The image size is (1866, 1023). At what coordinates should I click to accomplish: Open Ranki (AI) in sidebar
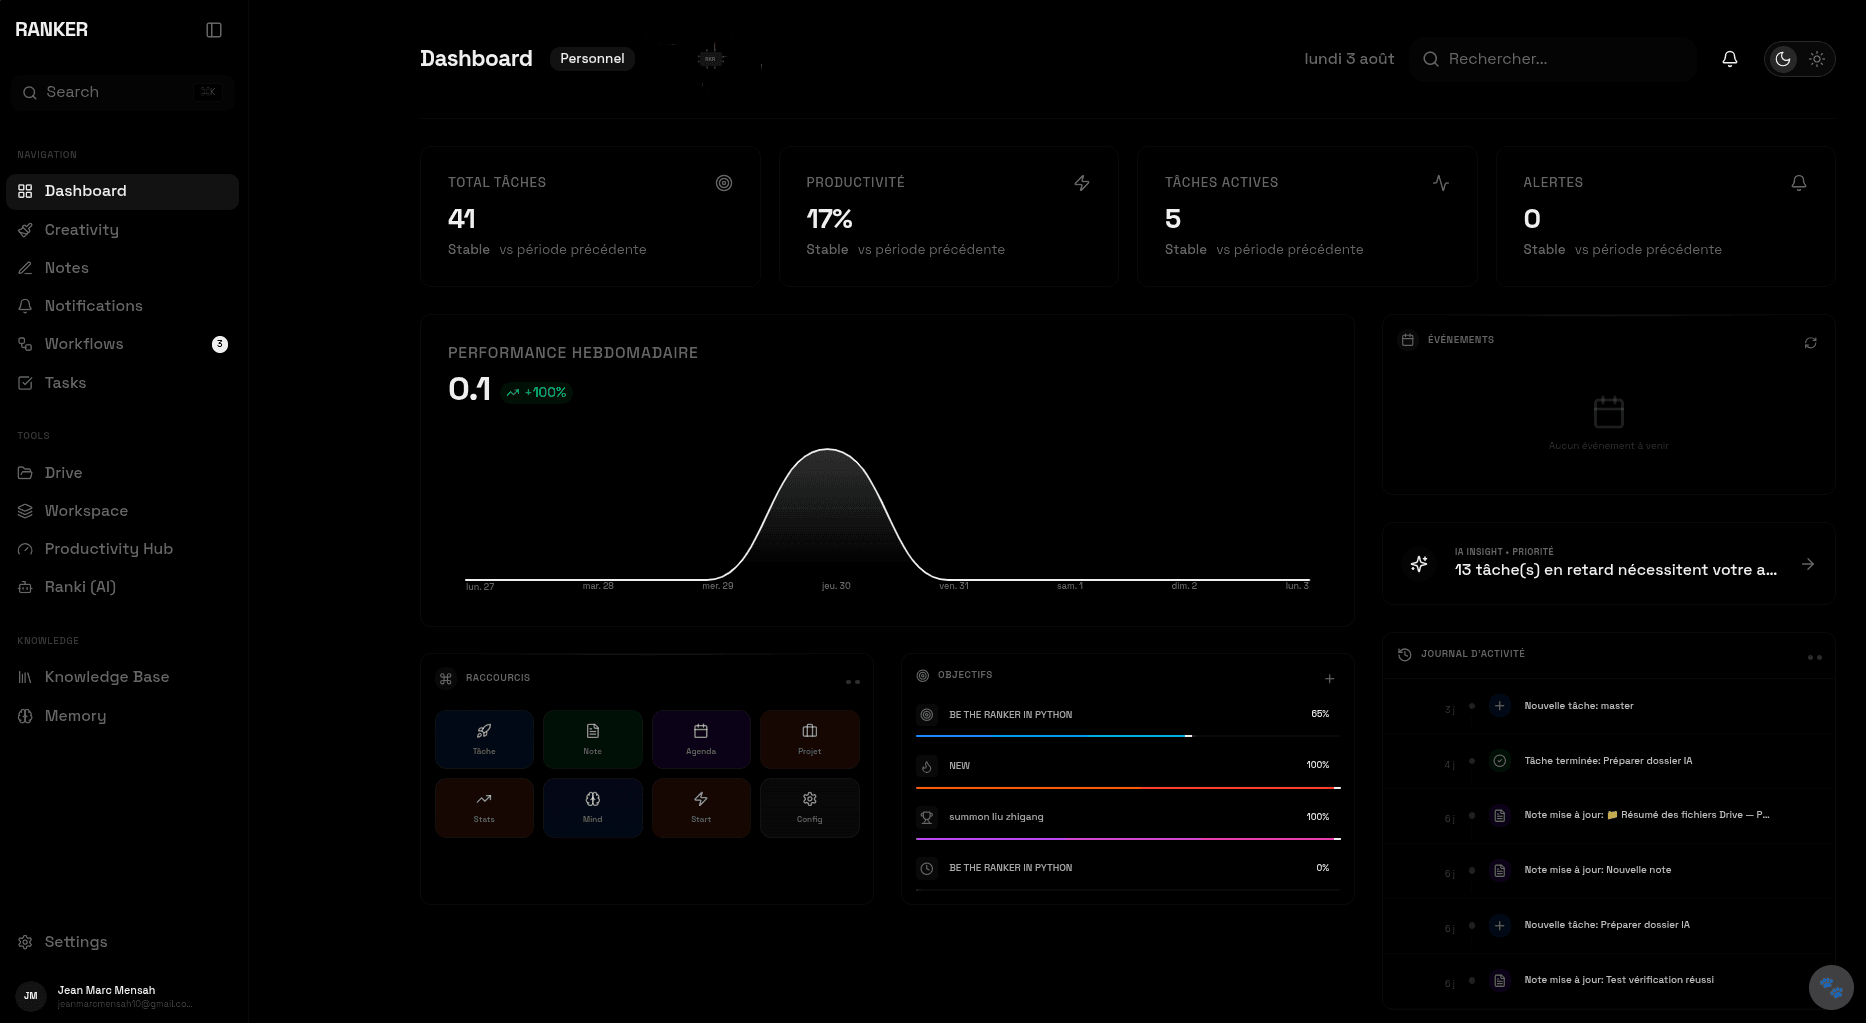click(x=122, y=587)
